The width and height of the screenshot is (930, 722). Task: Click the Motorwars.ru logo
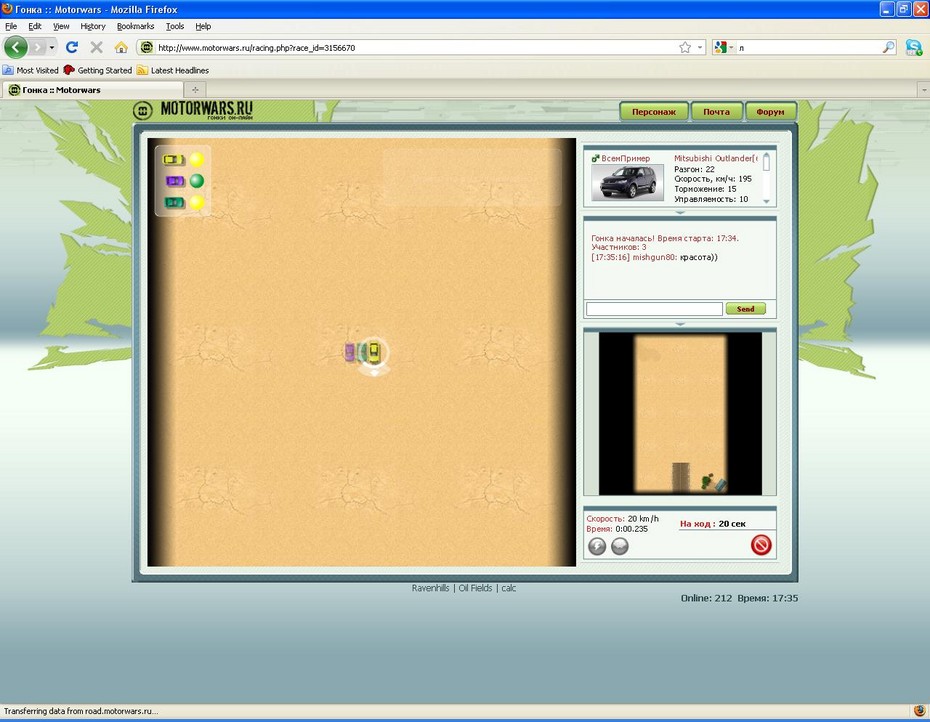(x=195, y=110)
